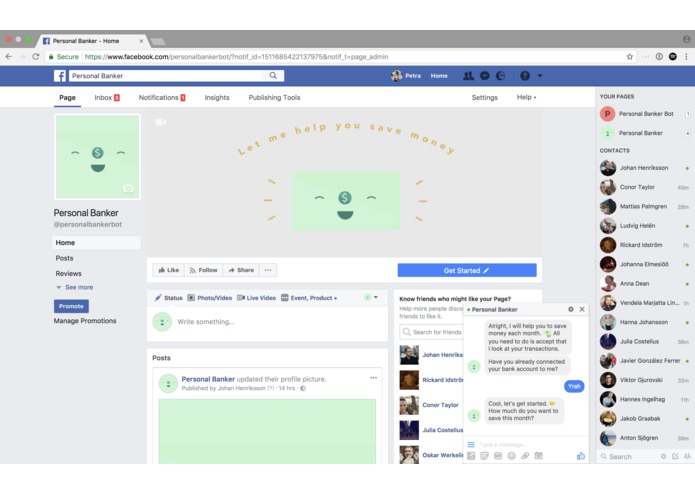The width and height of the screenshot is (695, 494).
Task: Click the Personal Banker profile picture thumbnail
Action: (x=97, y=157)
